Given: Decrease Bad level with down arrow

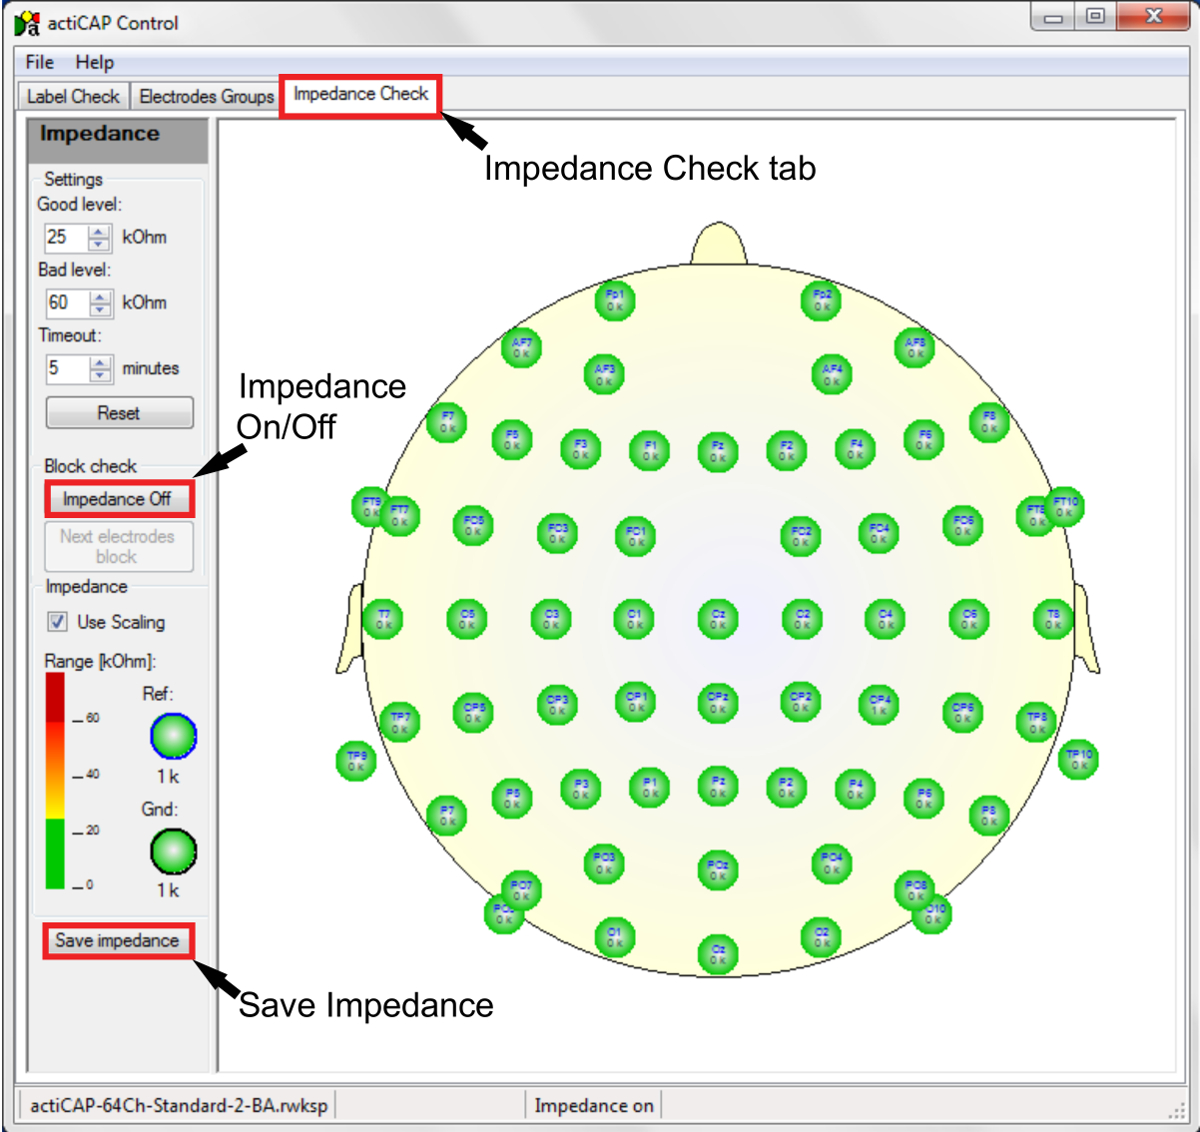Looking at the screenshot, I should (x=100, y=309).
